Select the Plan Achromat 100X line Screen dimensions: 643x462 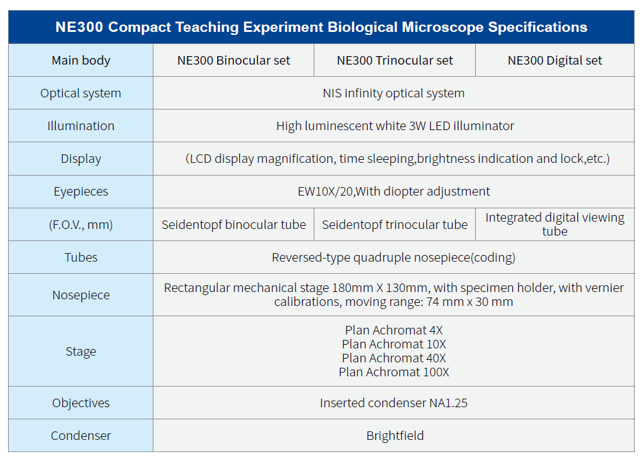click(394, 372)
